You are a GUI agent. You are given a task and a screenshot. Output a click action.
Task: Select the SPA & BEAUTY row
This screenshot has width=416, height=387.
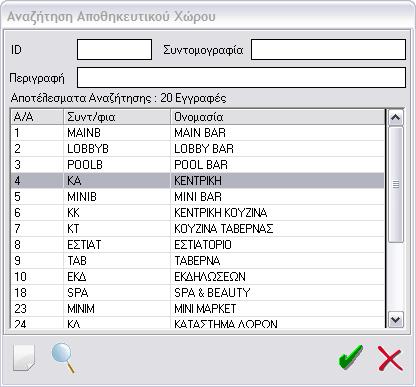(197, 293)
